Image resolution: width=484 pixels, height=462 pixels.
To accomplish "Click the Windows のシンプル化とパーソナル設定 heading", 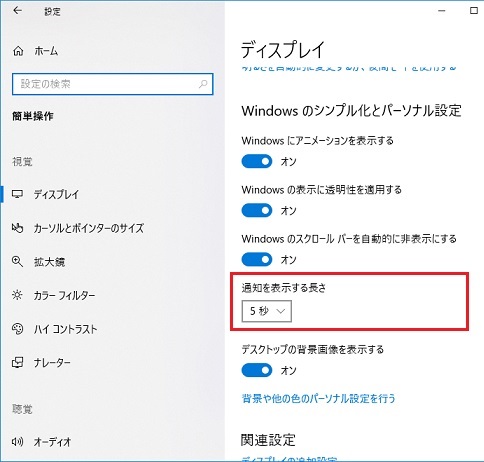I will coord(351,110).
